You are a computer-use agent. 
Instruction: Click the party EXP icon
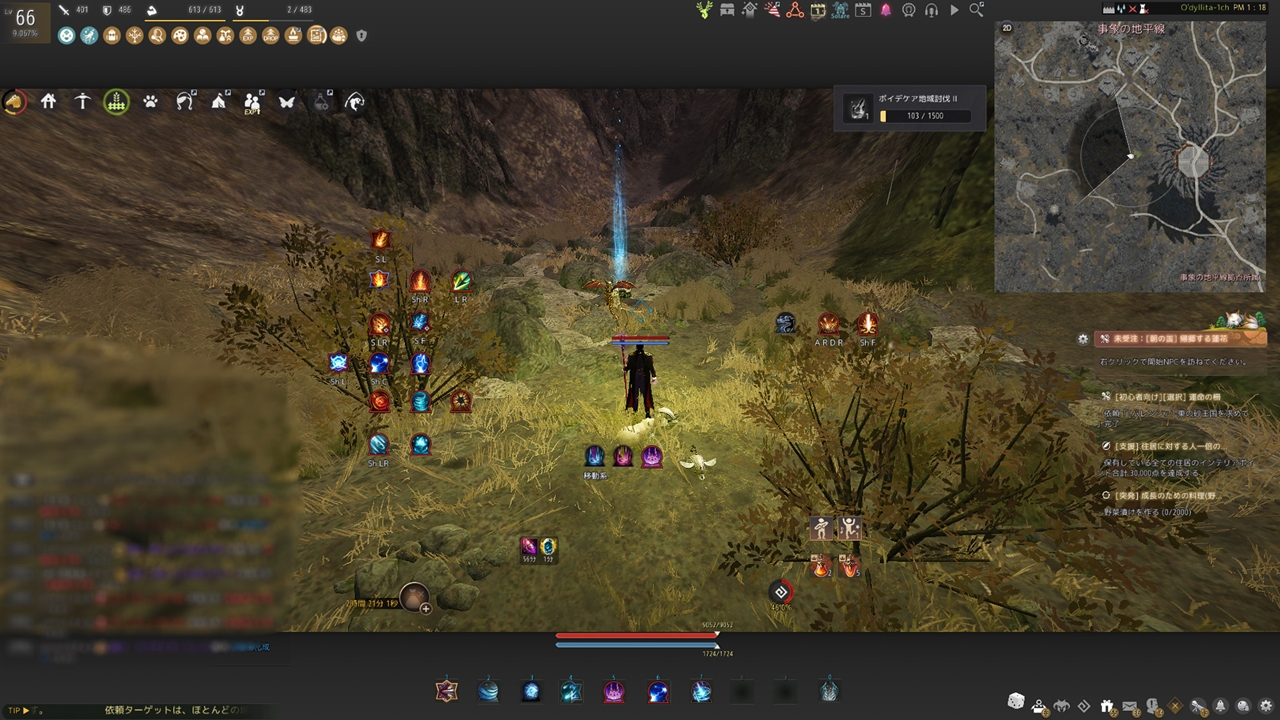[x=252, y=103]
